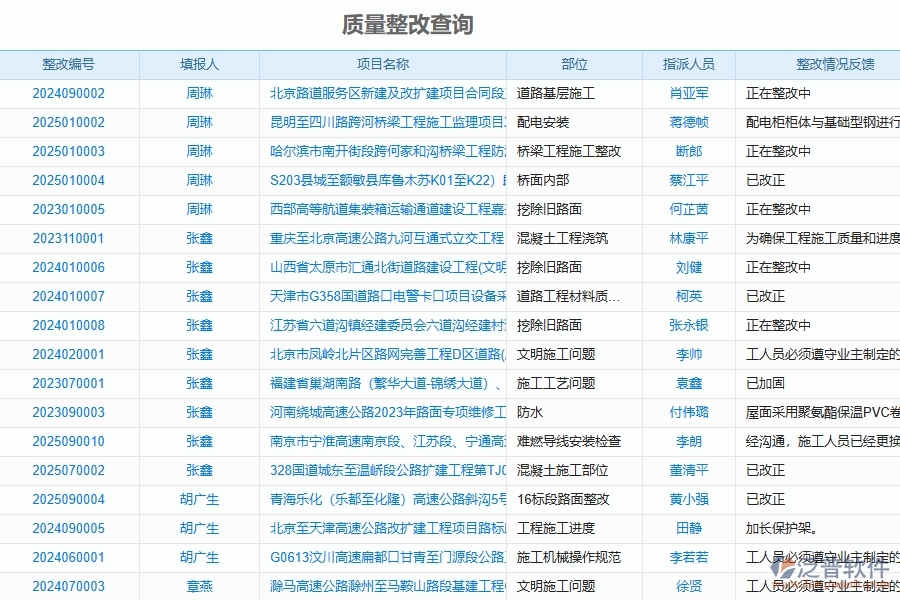
Task: Click the 部位 column header
Action: 573,64
